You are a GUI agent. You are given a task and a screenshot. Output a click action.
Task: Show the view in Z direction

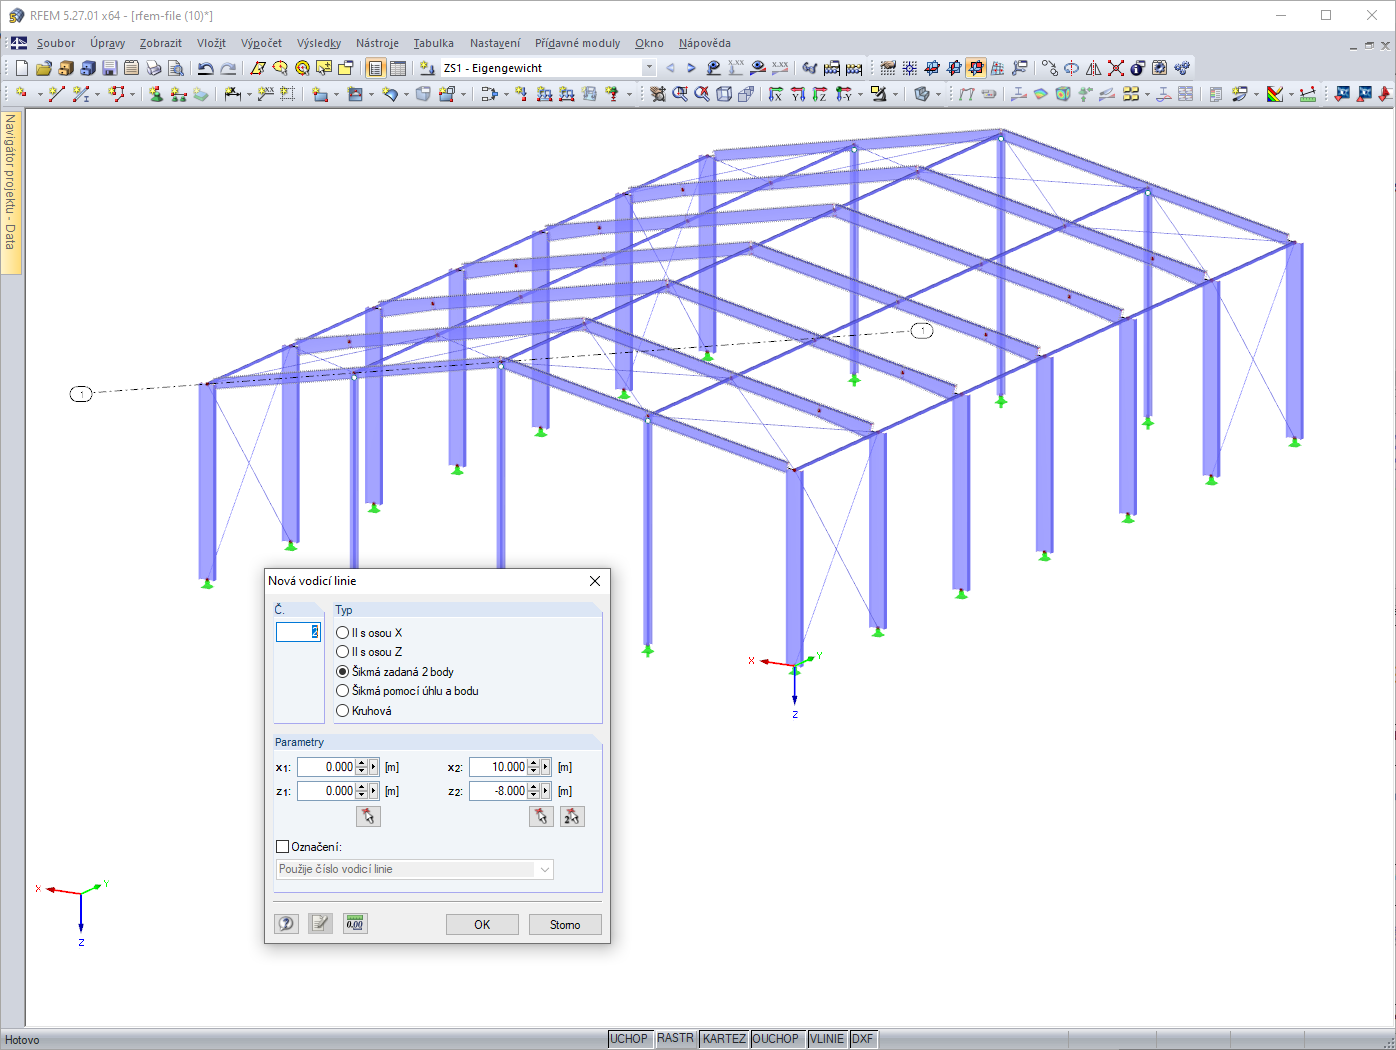820,94
